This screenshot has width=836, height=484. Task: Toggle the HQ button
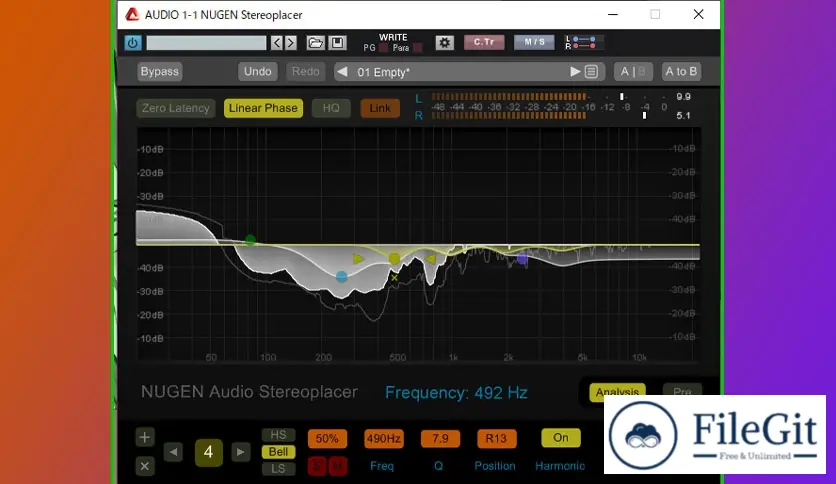coord(331,108)
